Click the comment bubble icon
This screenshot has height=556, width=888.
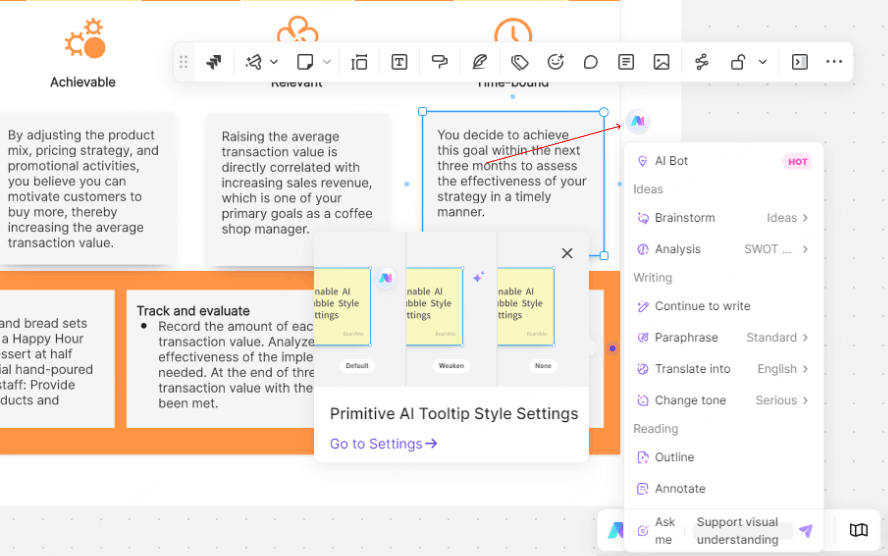[591, 62]
